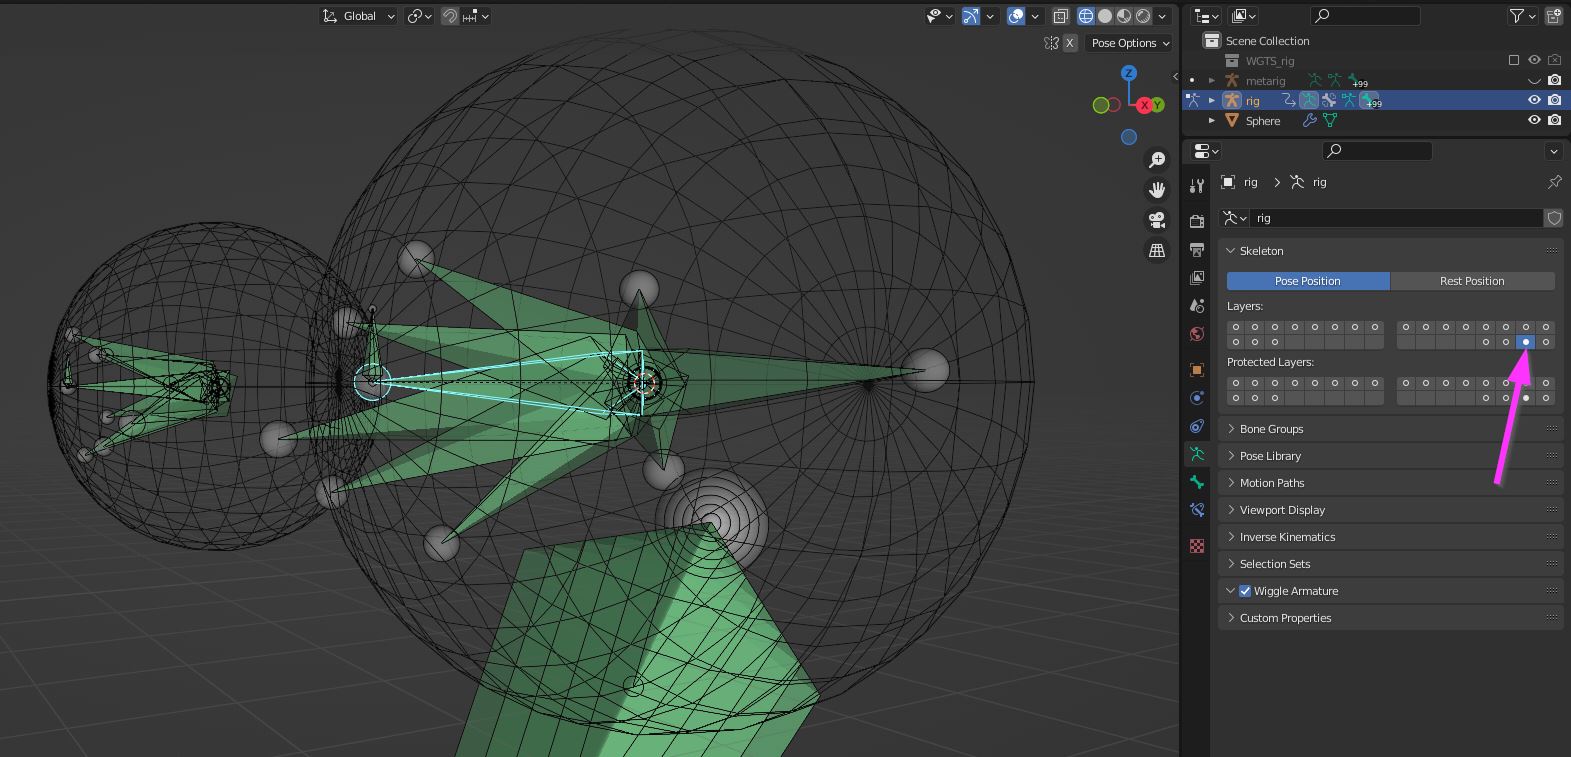This screenshot has height=757, width=1571.
Task: Click the hand pan view gizmo
Action: point(1157,190)
